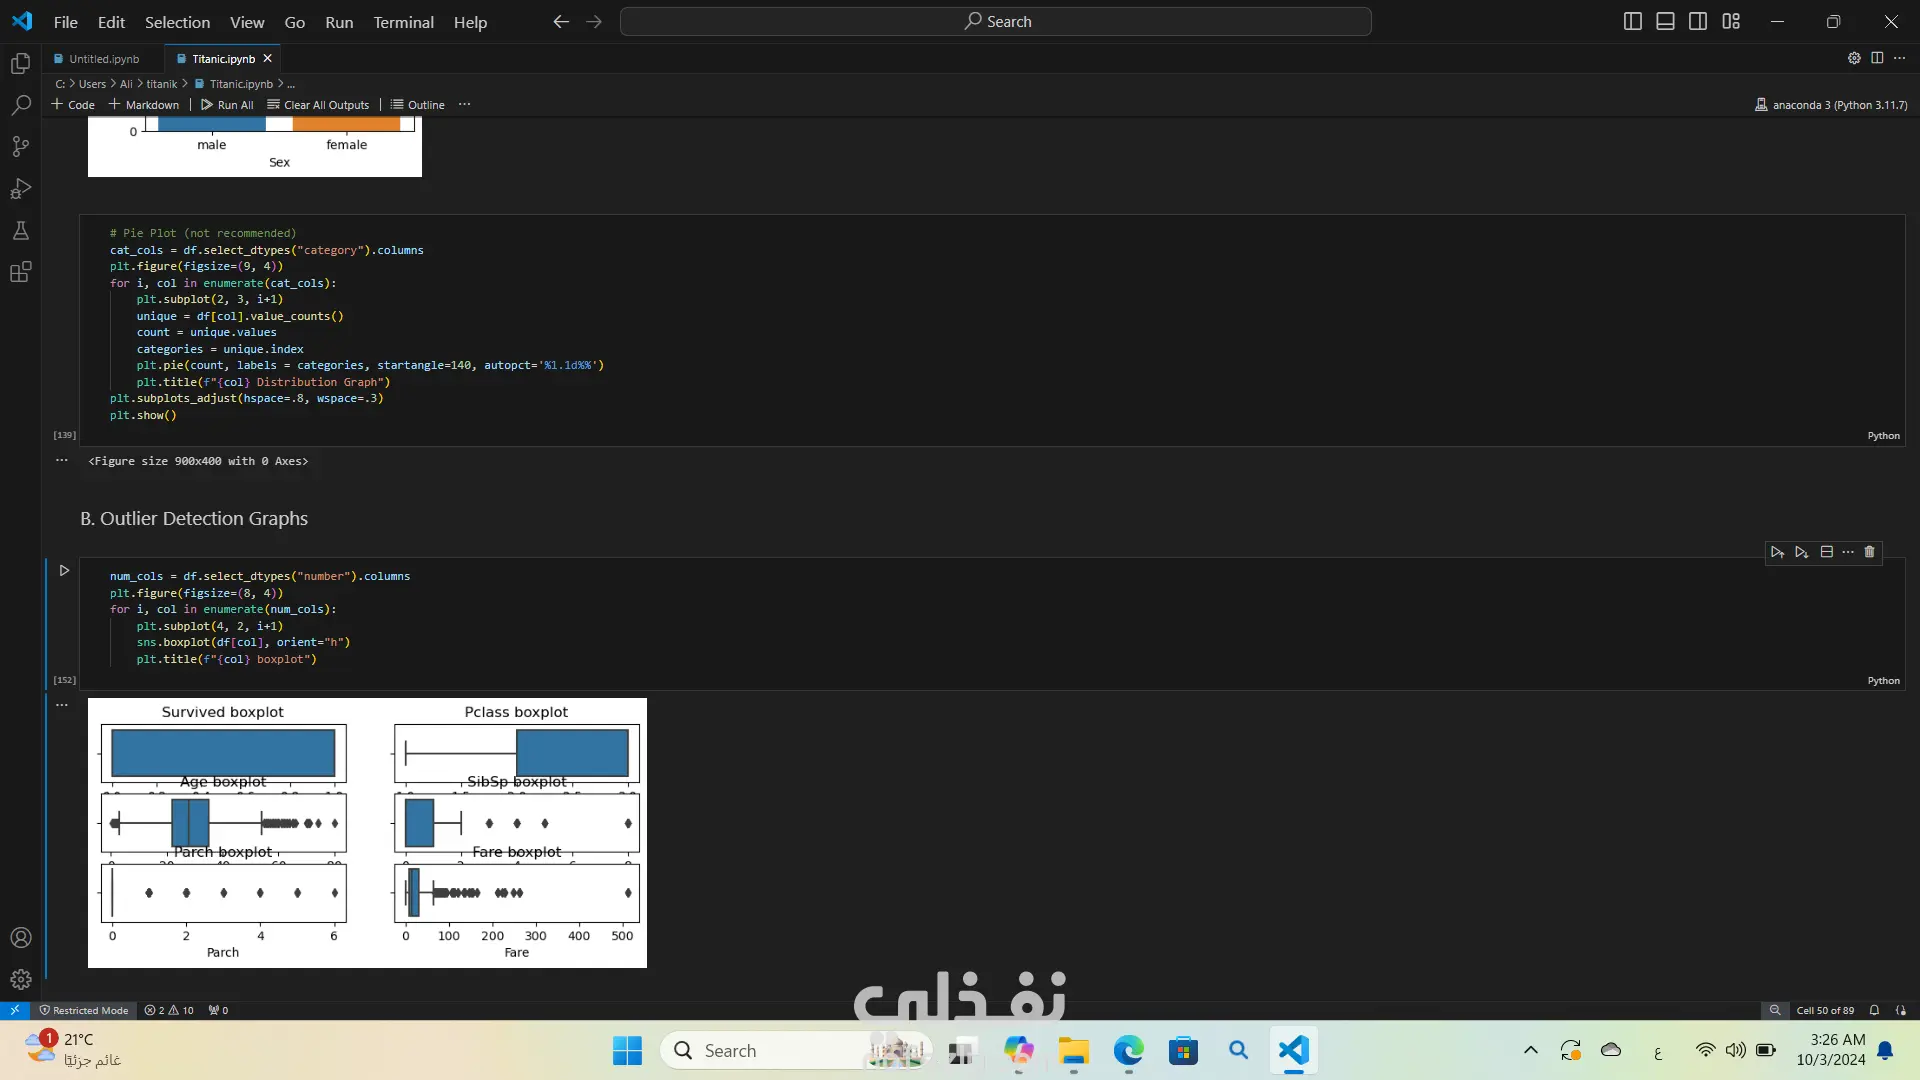Screen dimensions: 1920x1080
Task: Open the Source Control view
Action: pyautogui.click(x=20, y=147)
